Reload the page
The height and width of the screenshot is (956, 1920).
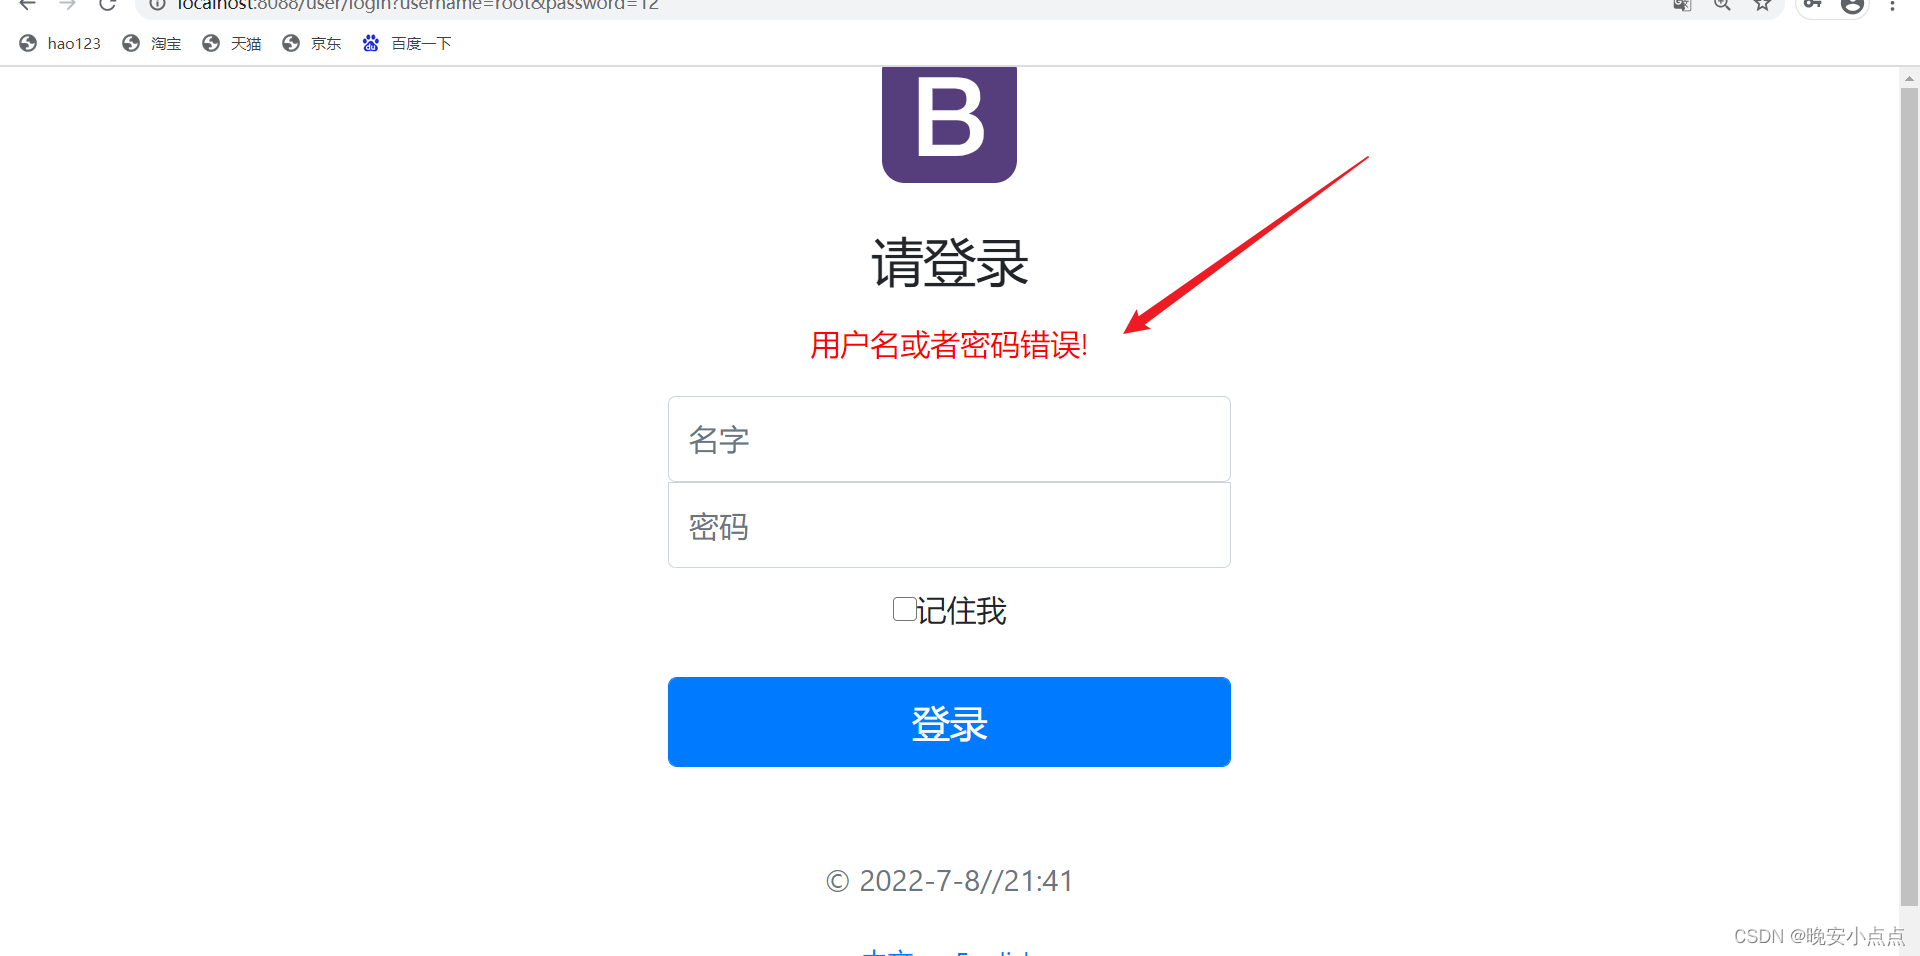pos(107,5)
